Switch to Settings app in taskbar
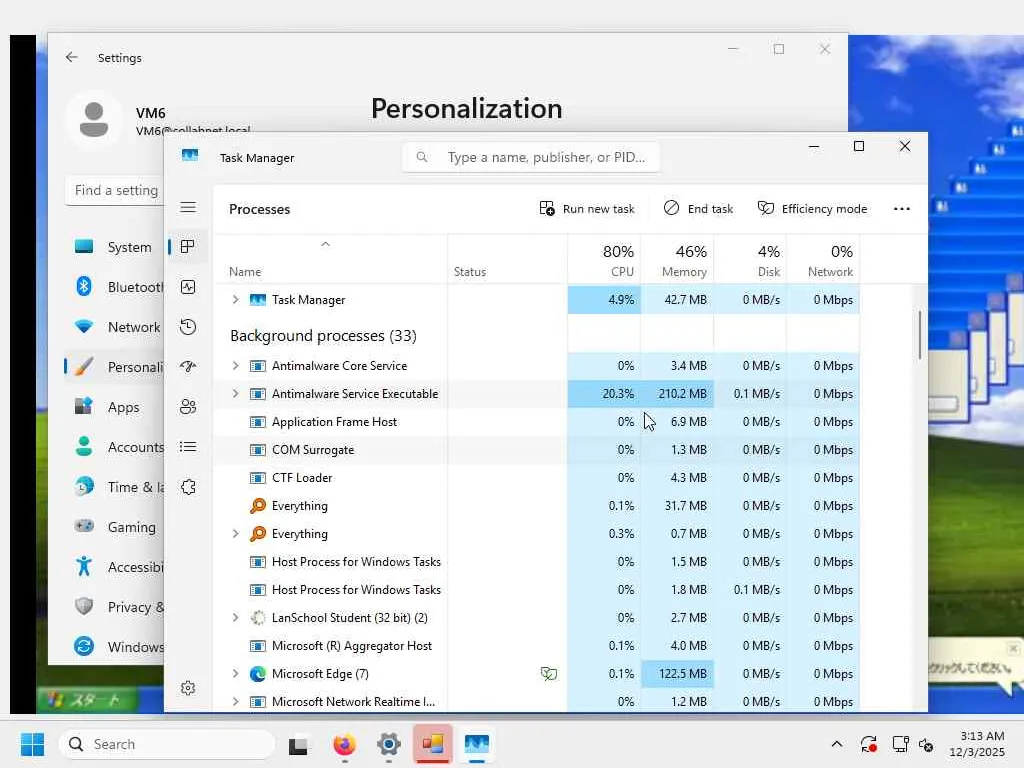Viewport: 1024px width, 768px height. point(389,744)
